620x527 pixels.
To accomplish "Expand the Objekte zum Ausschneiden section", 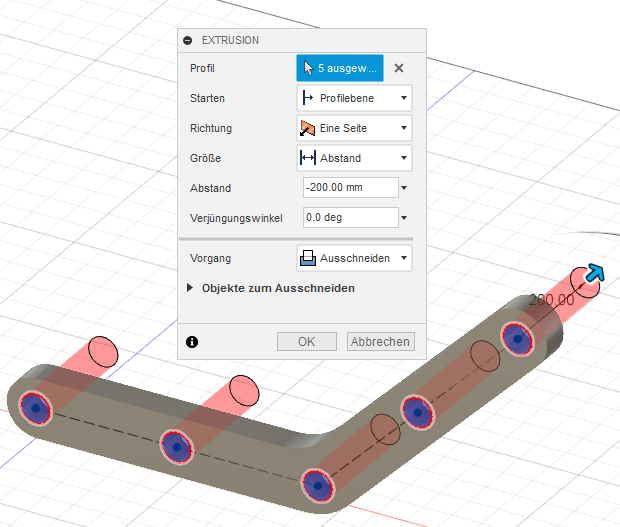I will click(x=190, y=288).
